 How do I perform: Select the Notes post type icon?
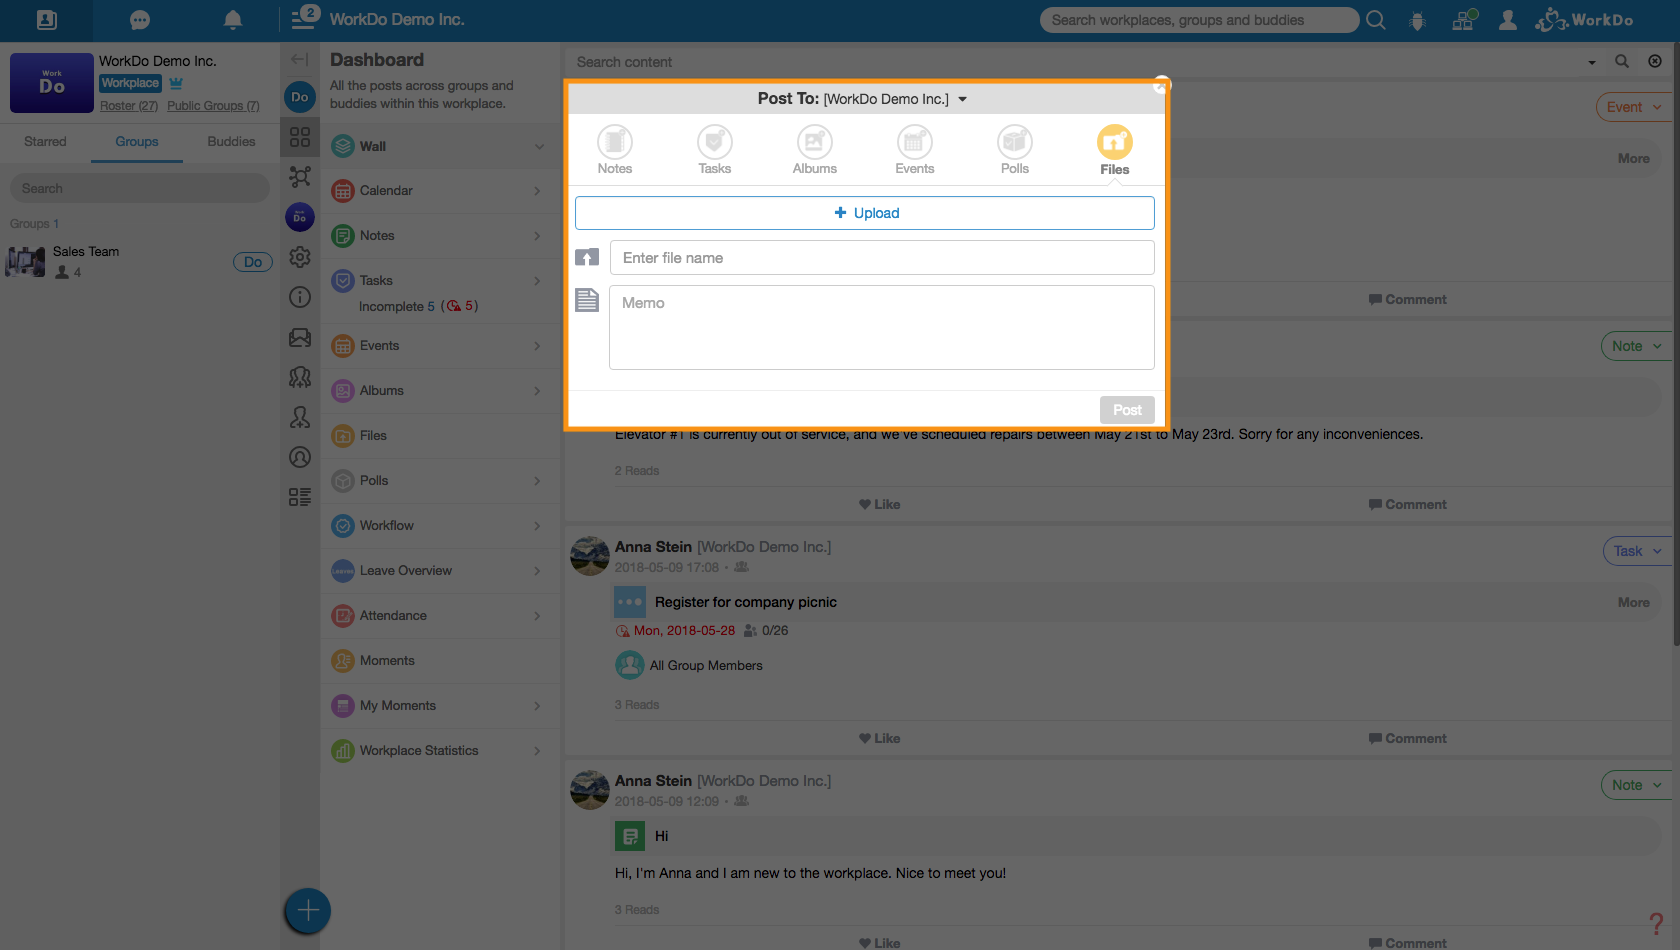614,142
